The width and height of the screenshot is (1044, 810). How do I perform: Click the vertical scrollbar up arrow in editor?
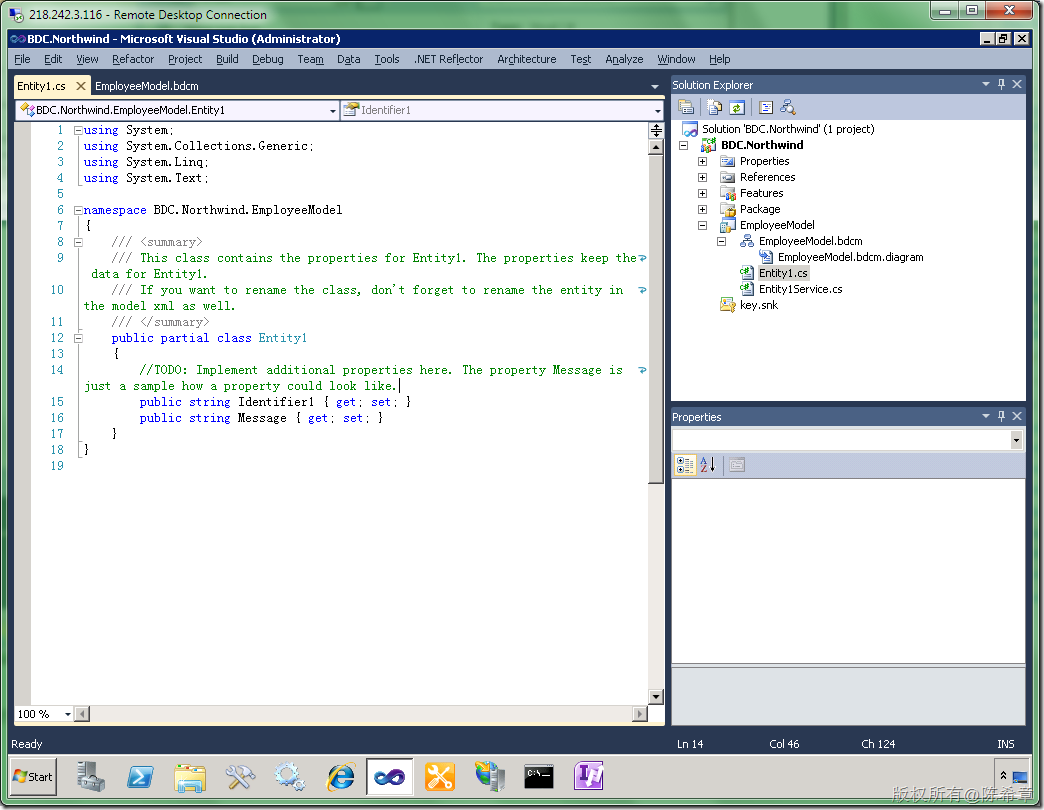pos(656,147)
